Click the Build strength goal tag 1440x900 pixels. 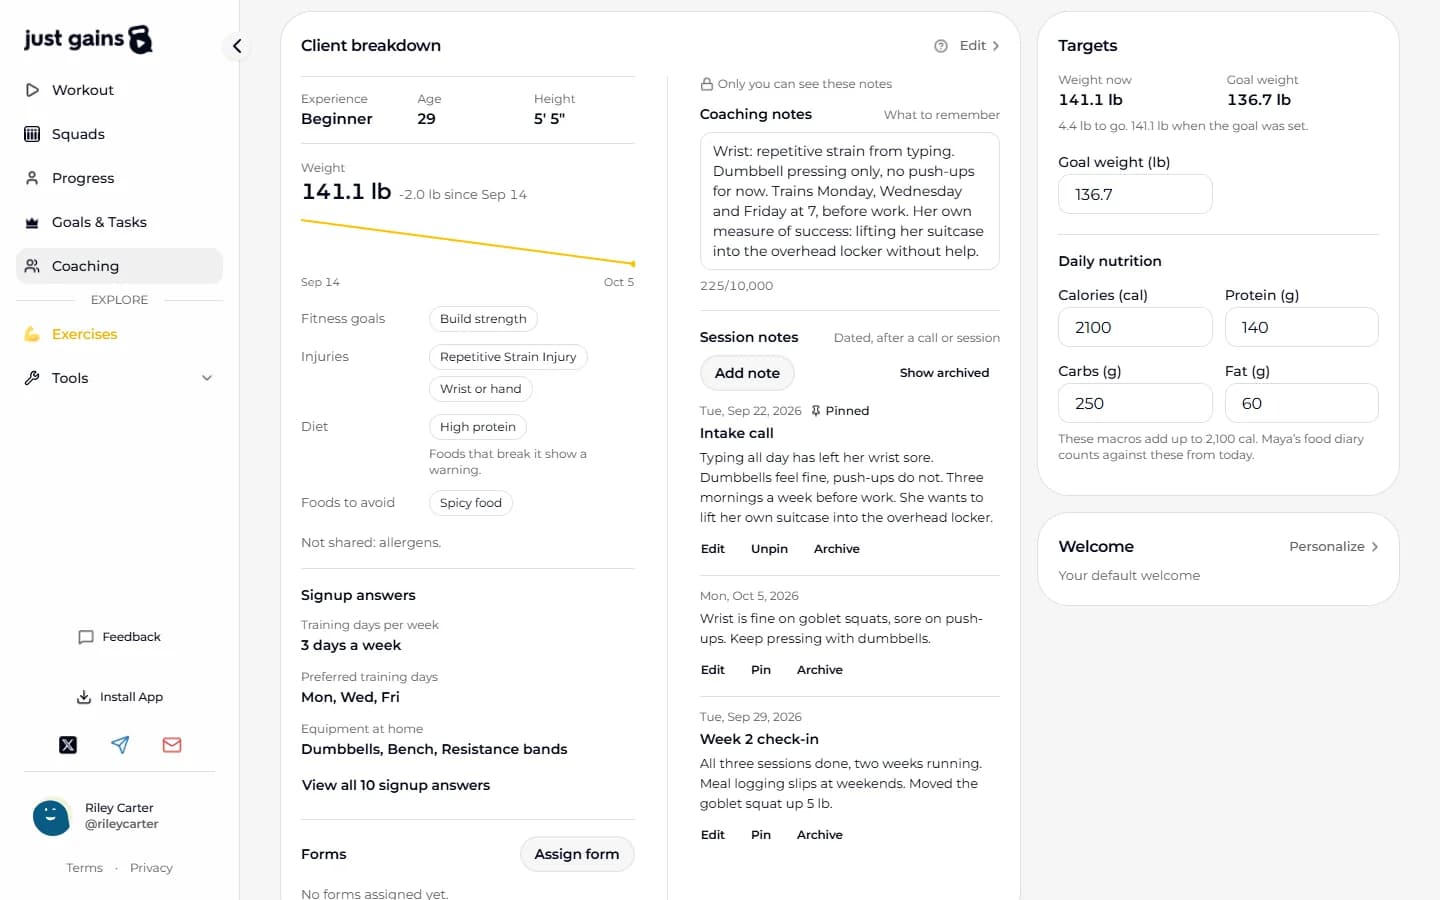483,319
